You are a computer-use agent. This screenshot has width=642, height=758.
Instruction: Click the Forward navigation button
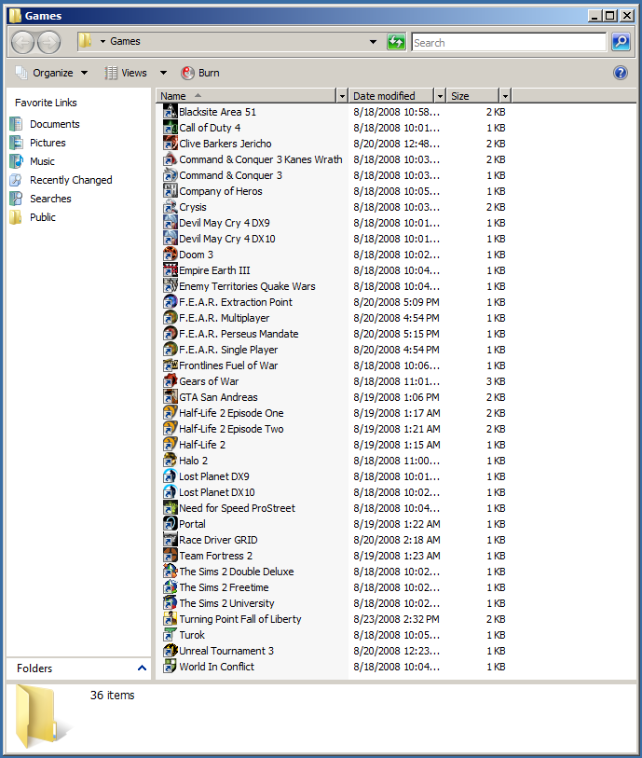[49, 42]
